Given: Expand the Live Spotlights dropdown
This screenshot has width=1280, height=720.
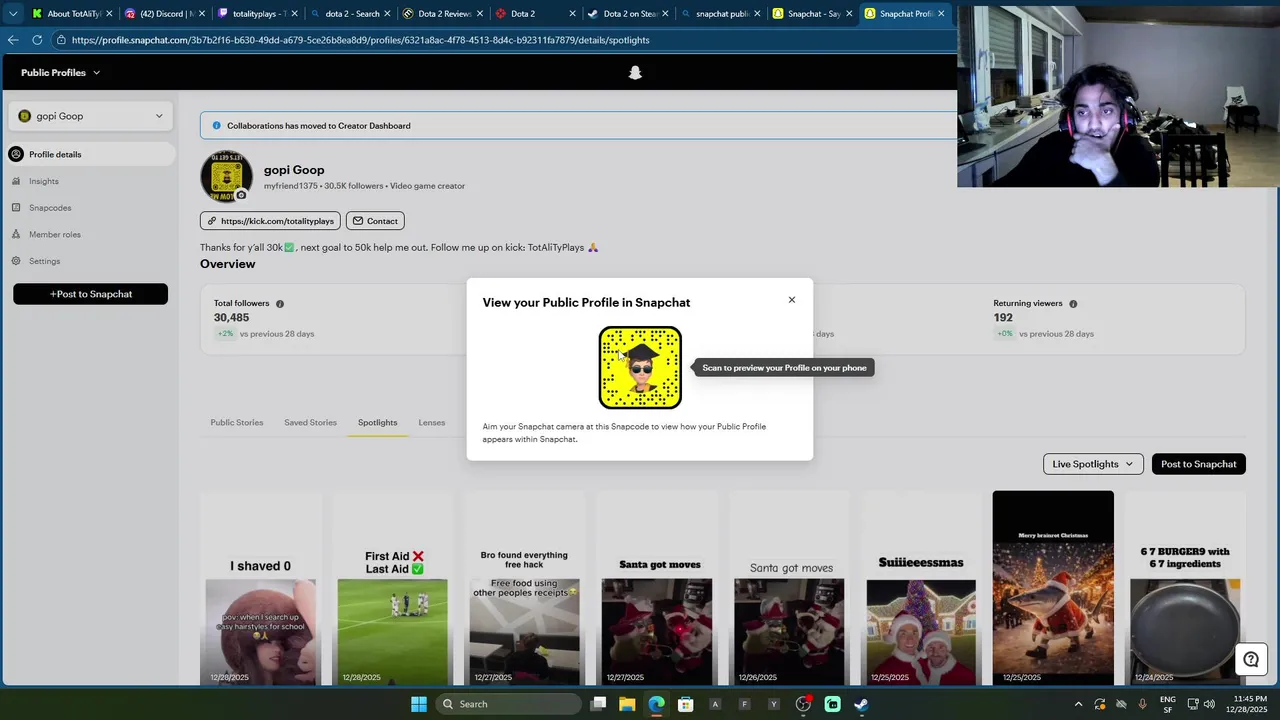Looking at the screenshot, I should click(1093, 464).
